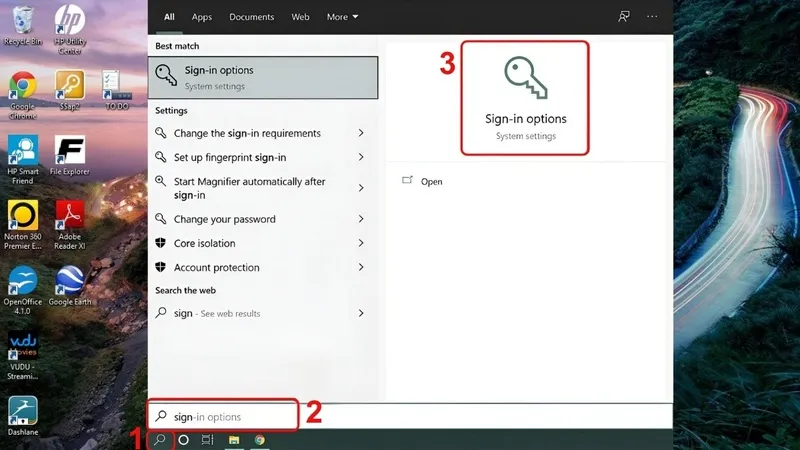Open File Explorer from the taskbar
The height and width of the screenshot is (450, 800).
coord(234,439)
